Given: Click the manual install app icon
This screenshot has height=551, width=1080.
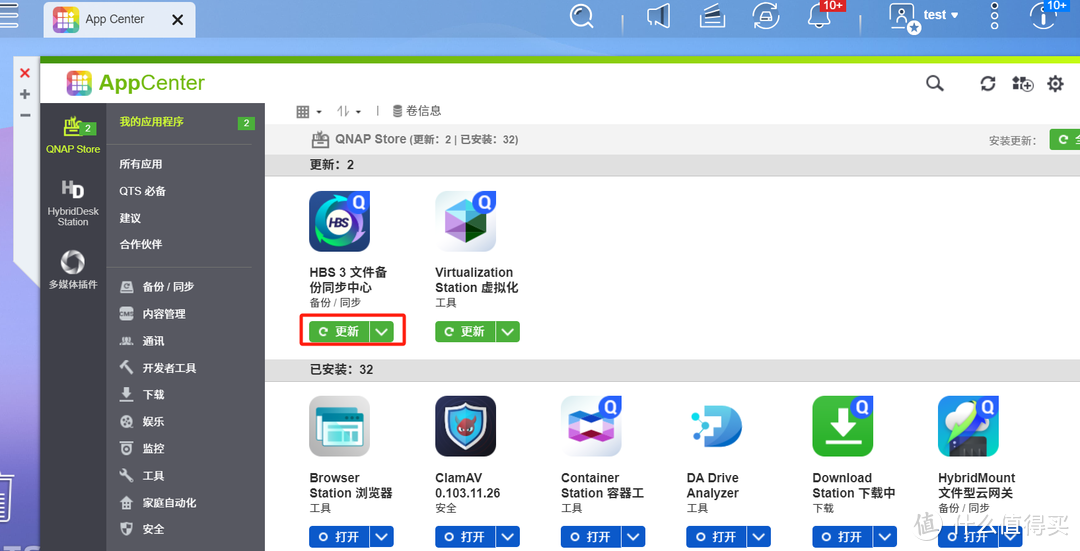Looking at the screenshot, I should tap(1022, 83).
